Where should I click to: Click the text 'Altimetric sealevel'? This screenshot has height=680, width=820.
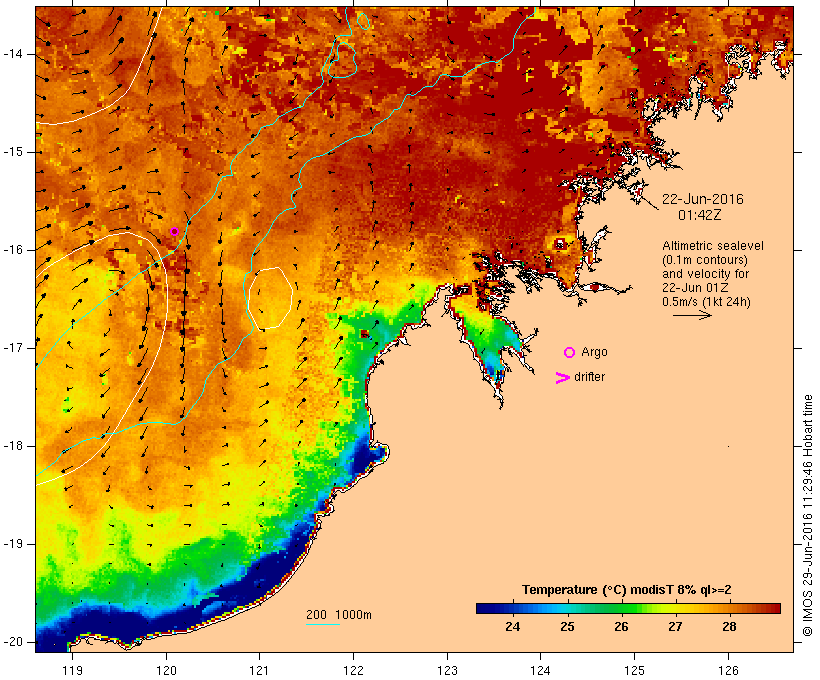(x=713, y=246)
